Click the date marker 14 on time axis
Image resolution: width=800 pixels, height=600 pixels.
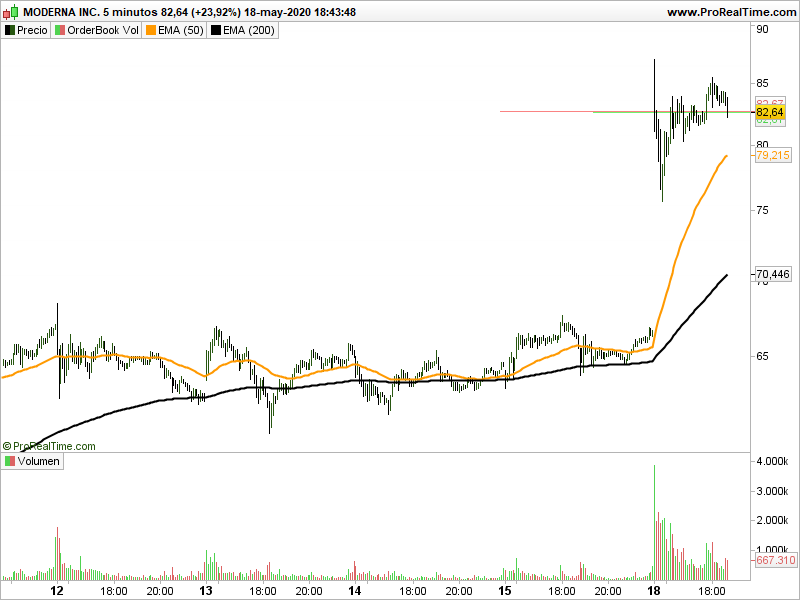(355, 591)
